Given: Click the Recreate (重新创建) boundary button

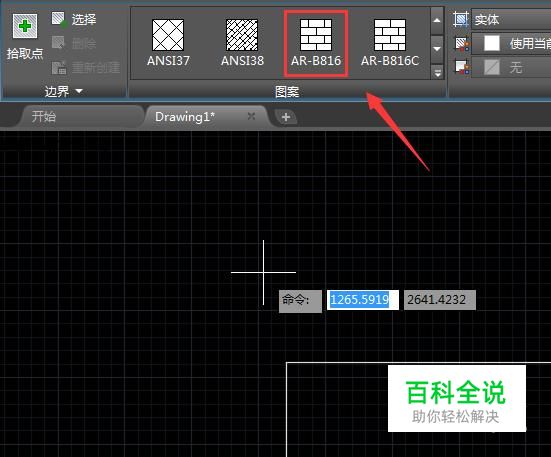Looking at the screenshot, I should (85, 67).
